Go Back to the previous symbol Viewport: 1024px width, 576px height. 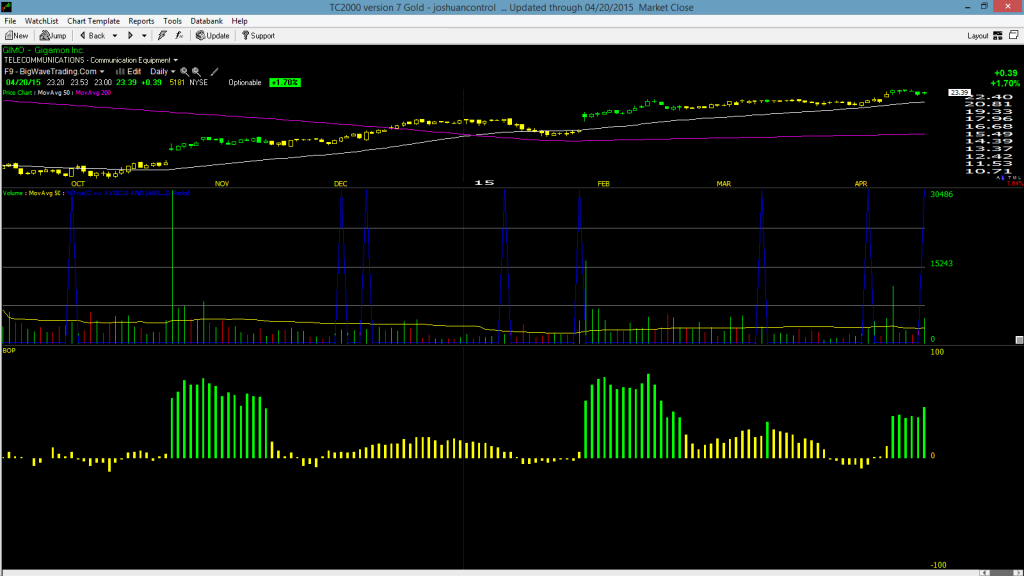(x=93, y=36)
